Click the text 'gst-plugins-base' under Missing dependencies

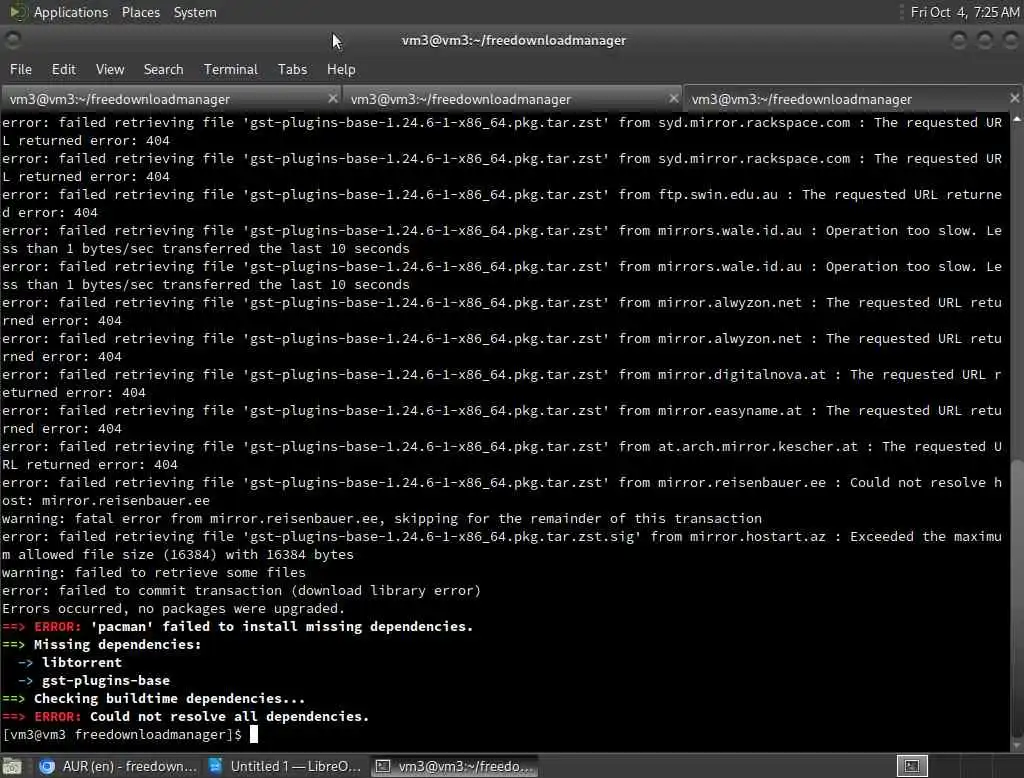point(106,680)
